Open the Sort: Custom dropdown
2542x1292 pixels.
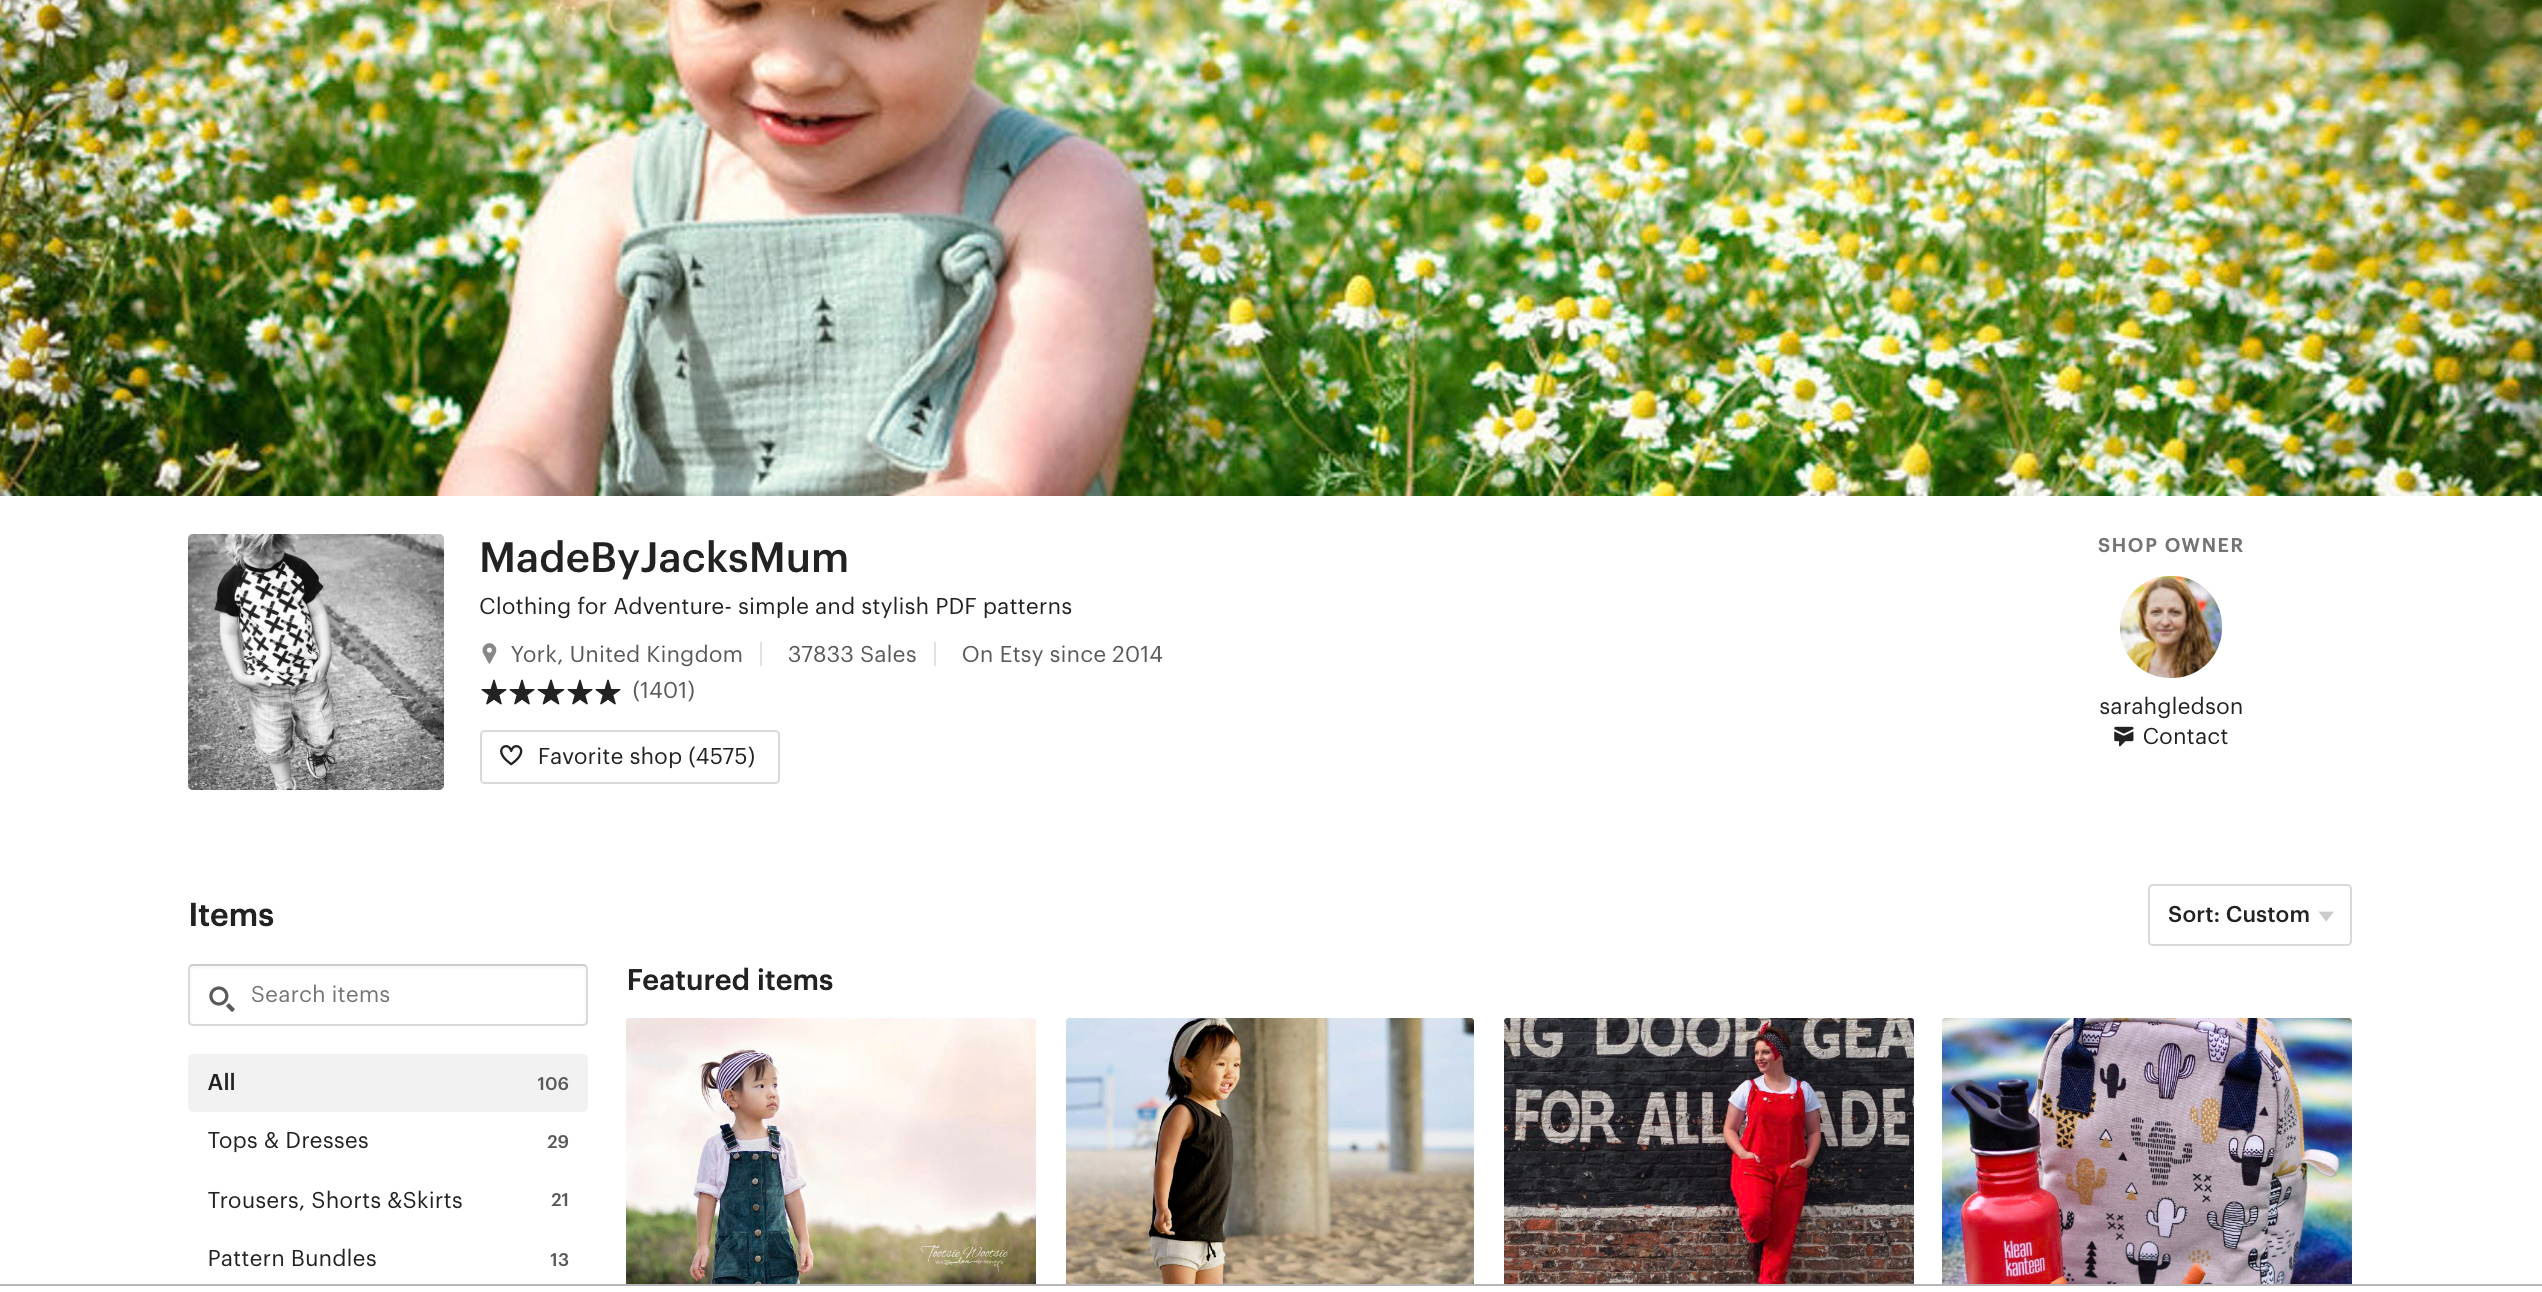tap(2249, 915)
